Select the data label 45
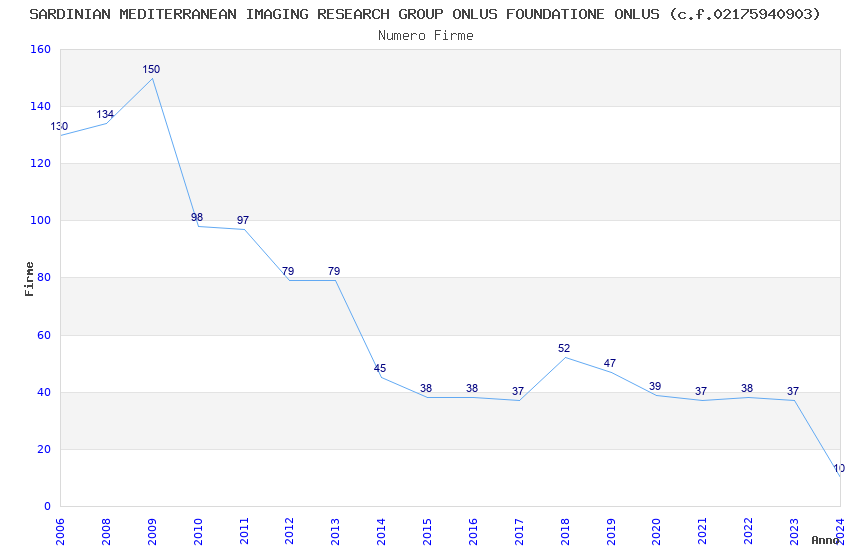Screen dimensions: 850x550 380,368
